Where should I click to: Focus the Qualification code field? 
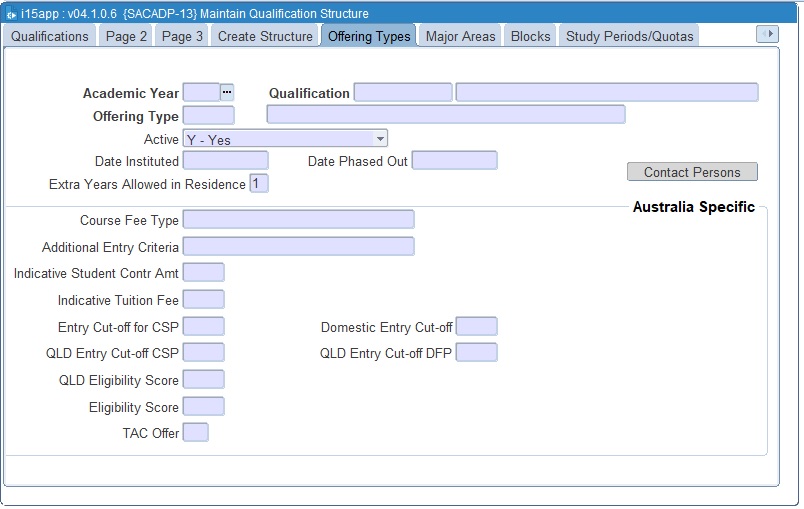click(x=403, y=92)
